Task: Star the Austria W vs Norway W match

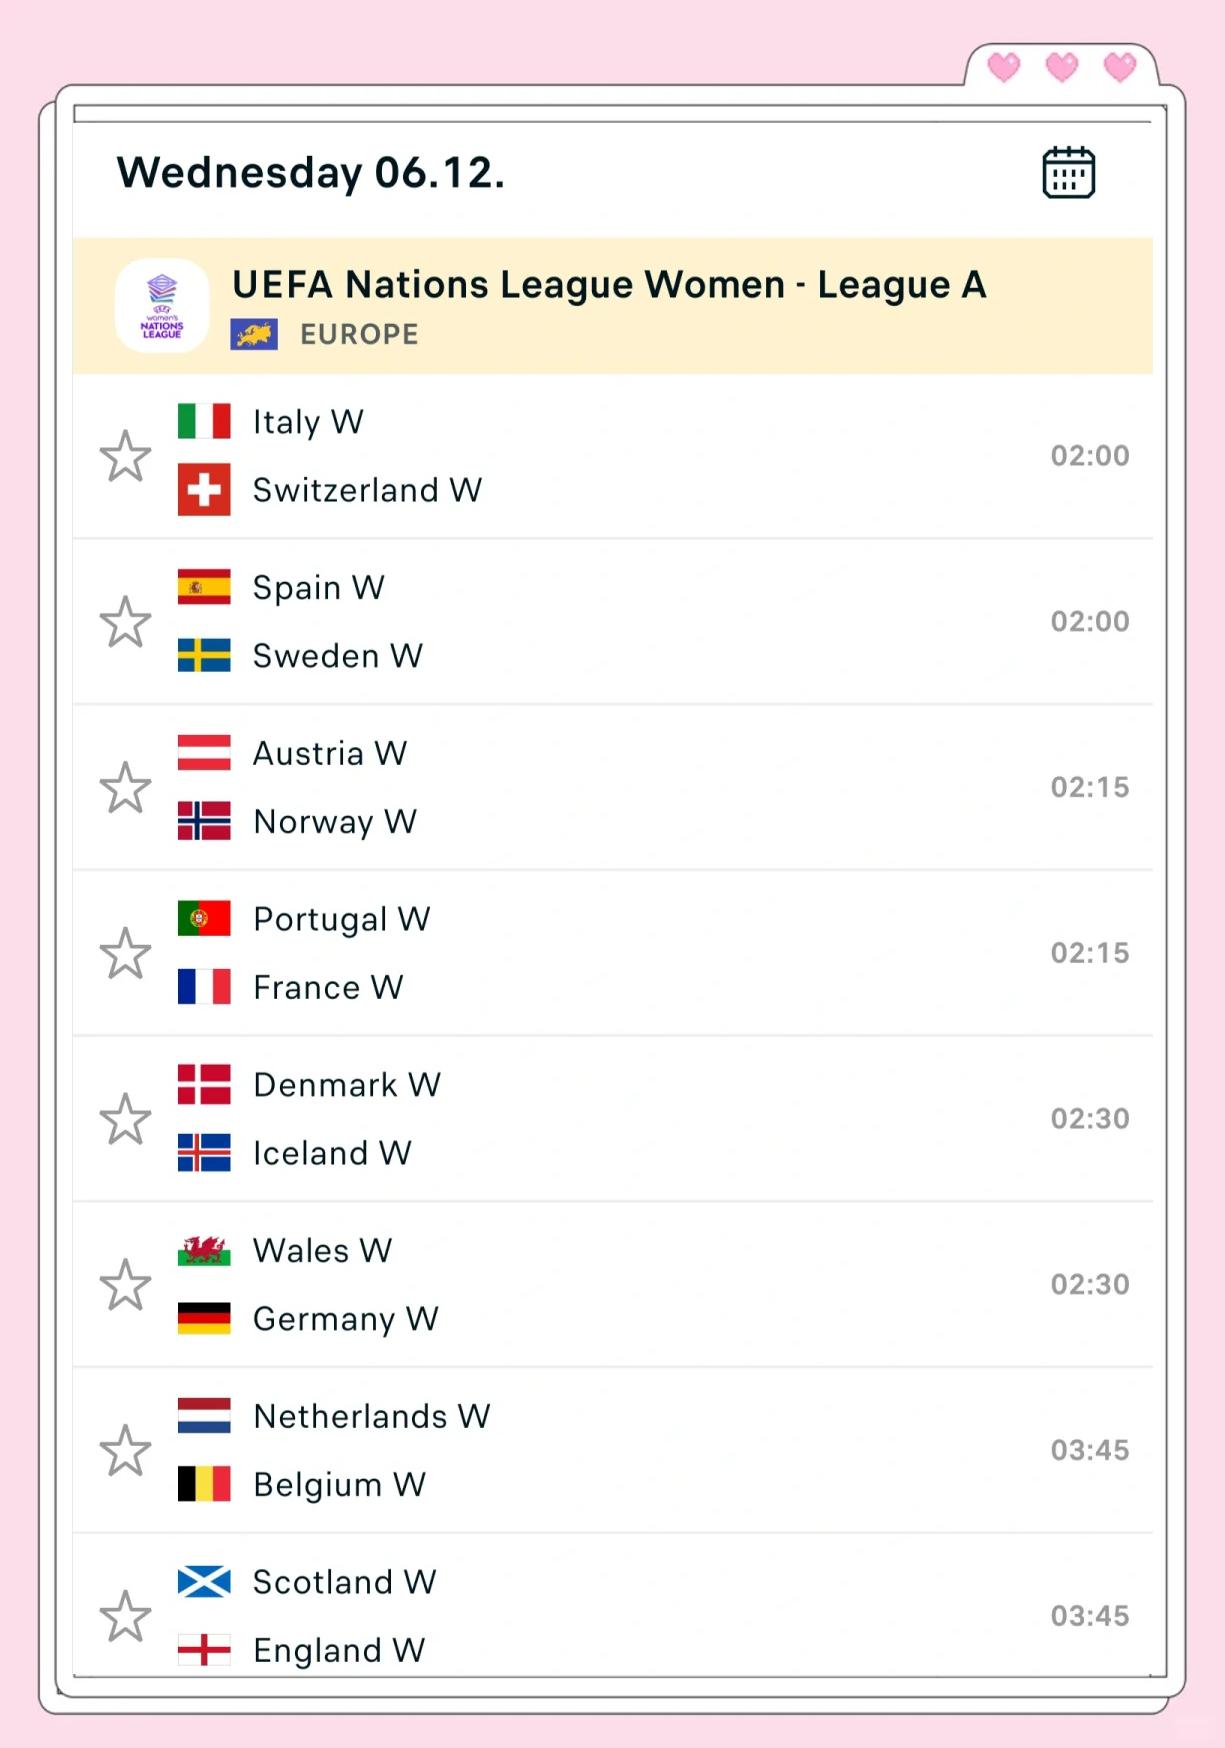Action: pyautogui.click(x=125, y=788)
